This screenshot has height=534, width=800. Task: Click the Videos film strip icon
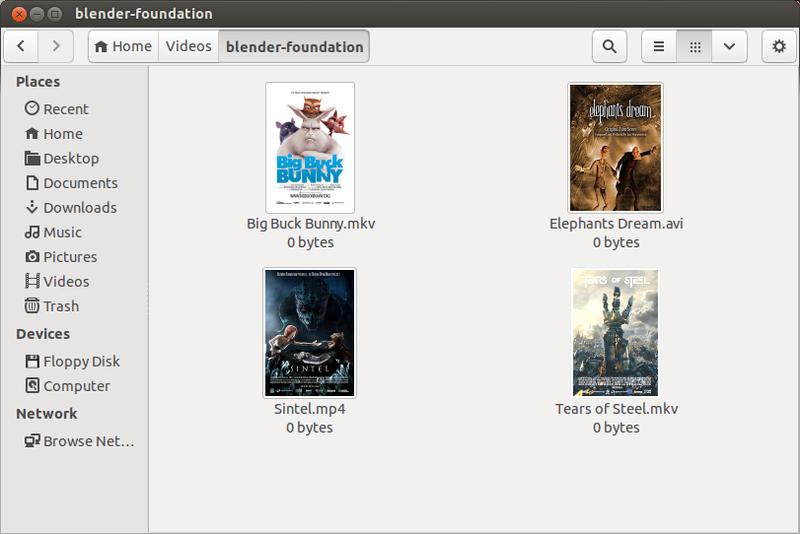32,281
